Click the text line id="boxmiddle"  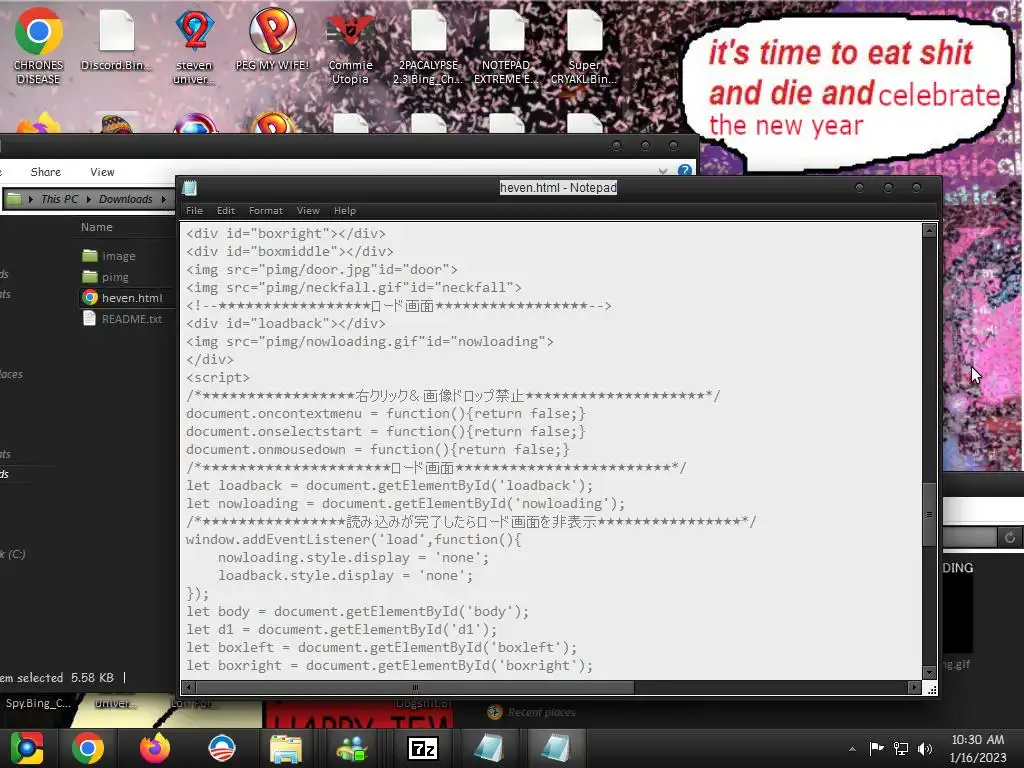point(289,251)
